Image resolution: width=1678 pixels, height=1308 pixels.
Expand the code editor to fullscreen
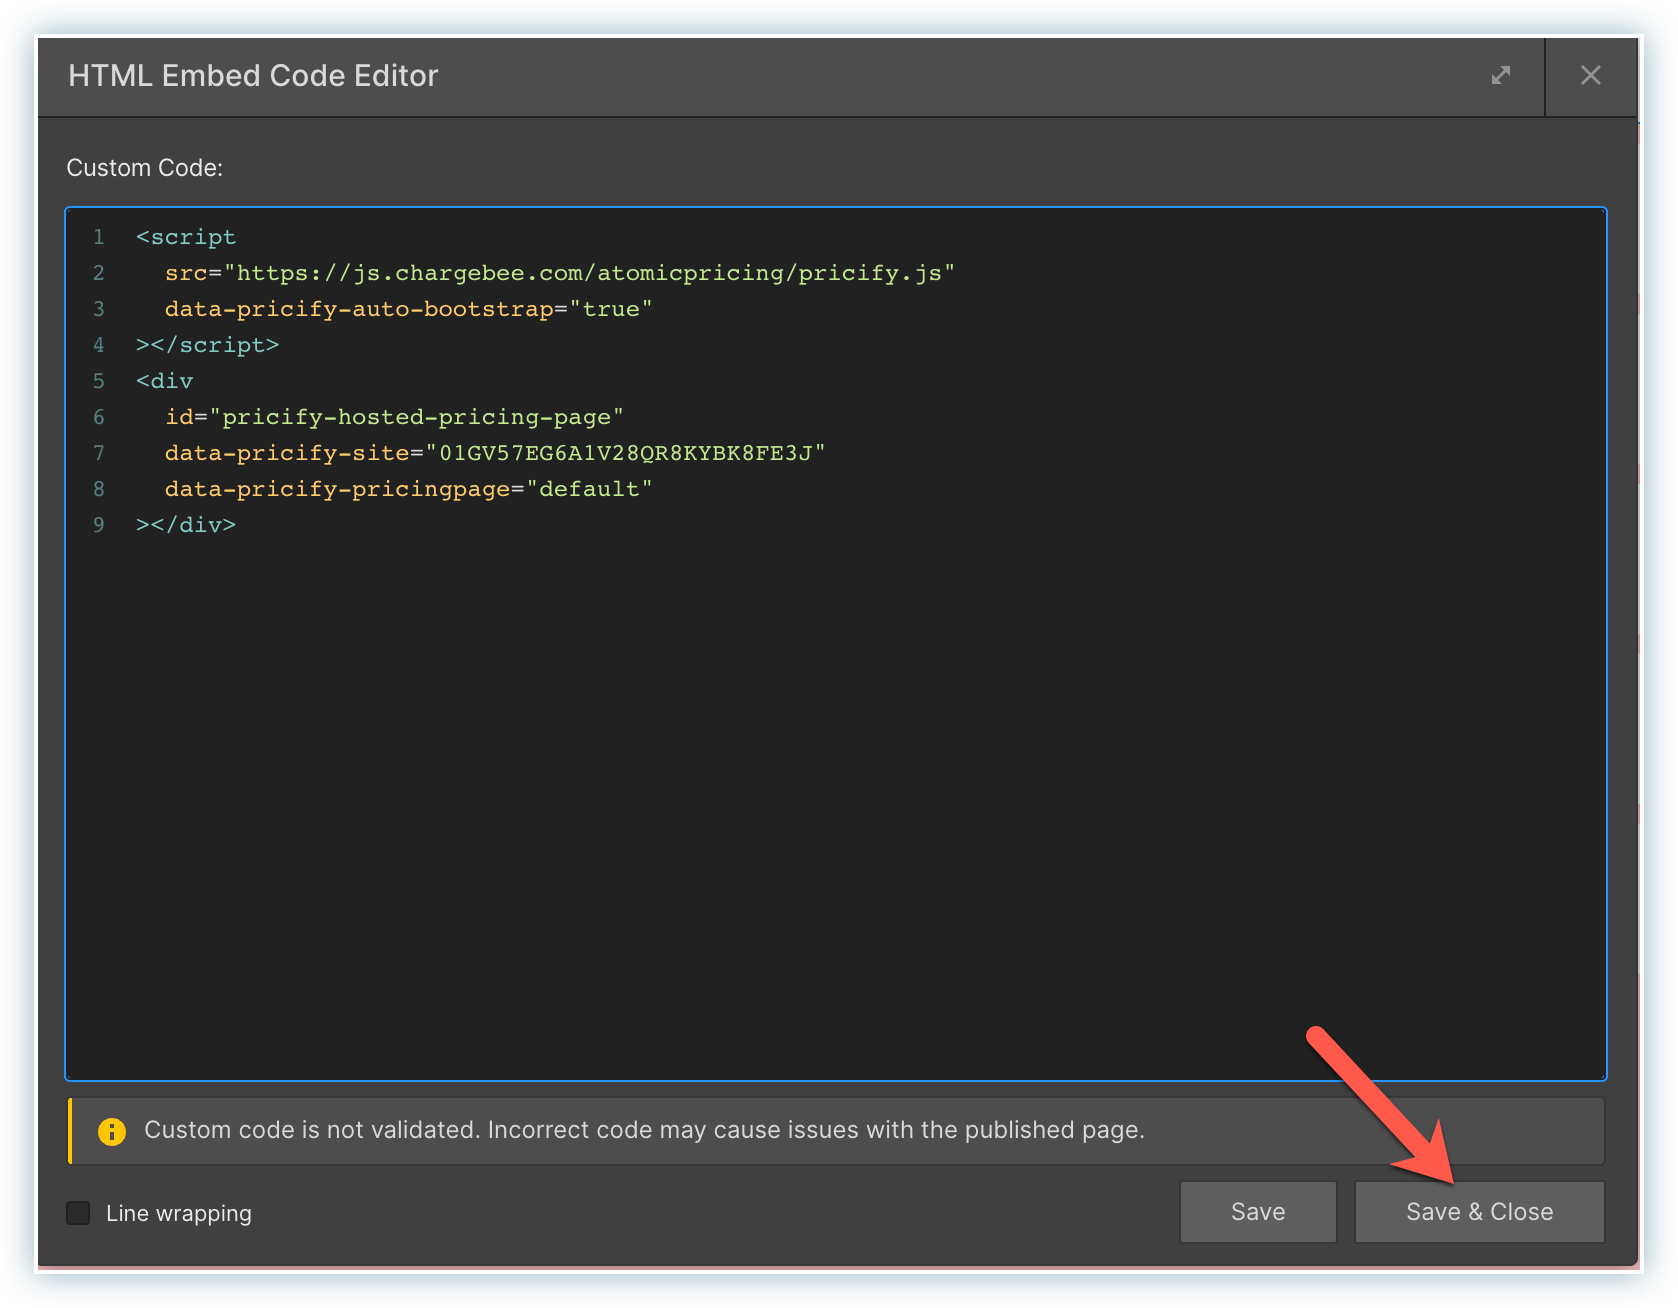pyautogui.click(x=1500, y=76)
